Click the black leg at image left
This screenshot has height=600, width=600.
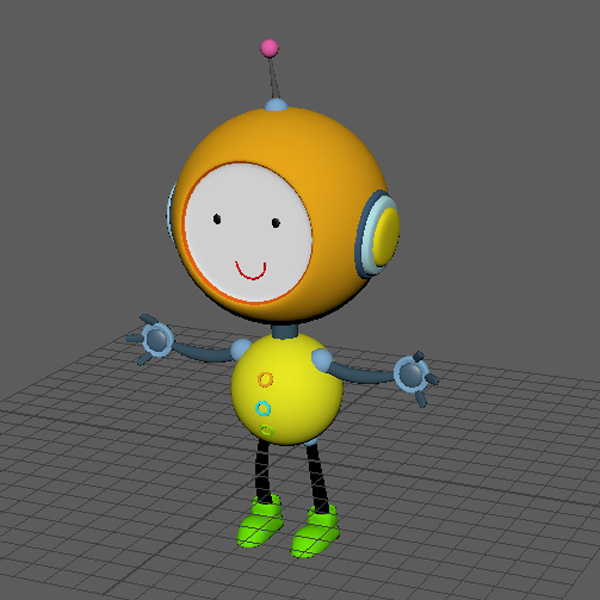263,470
